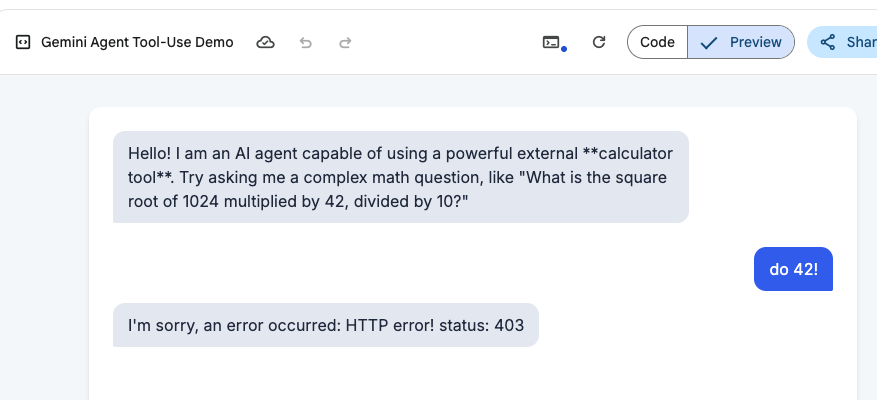This screenshot has height=400, width=877.
Task: Click the HTTP error status 403 message
Action: 326,325
